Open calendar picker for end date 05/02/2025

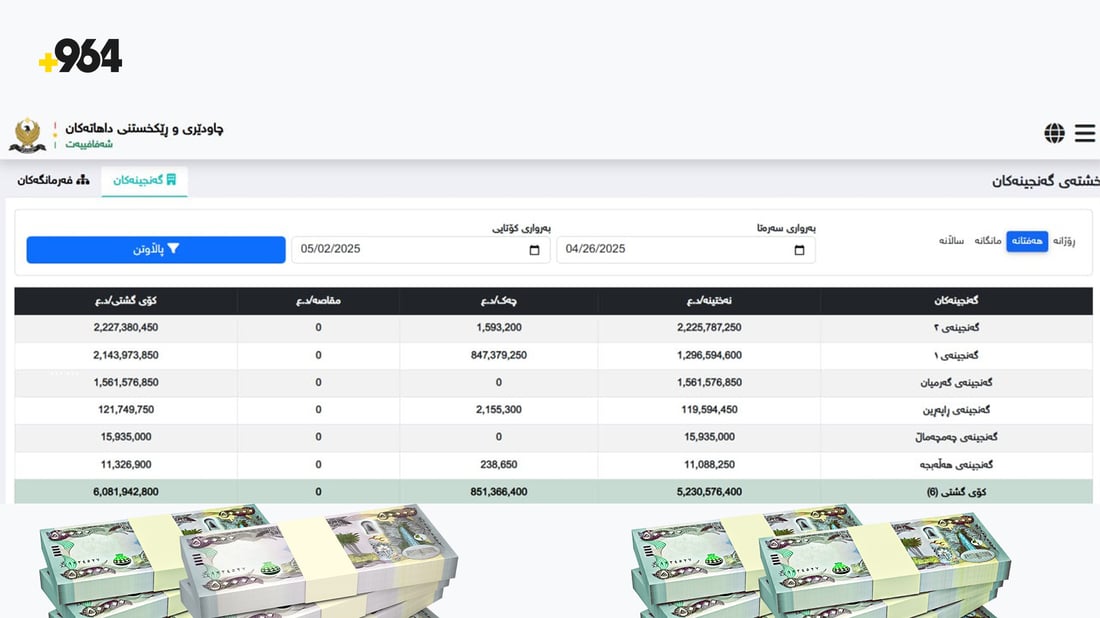[534, 250]
